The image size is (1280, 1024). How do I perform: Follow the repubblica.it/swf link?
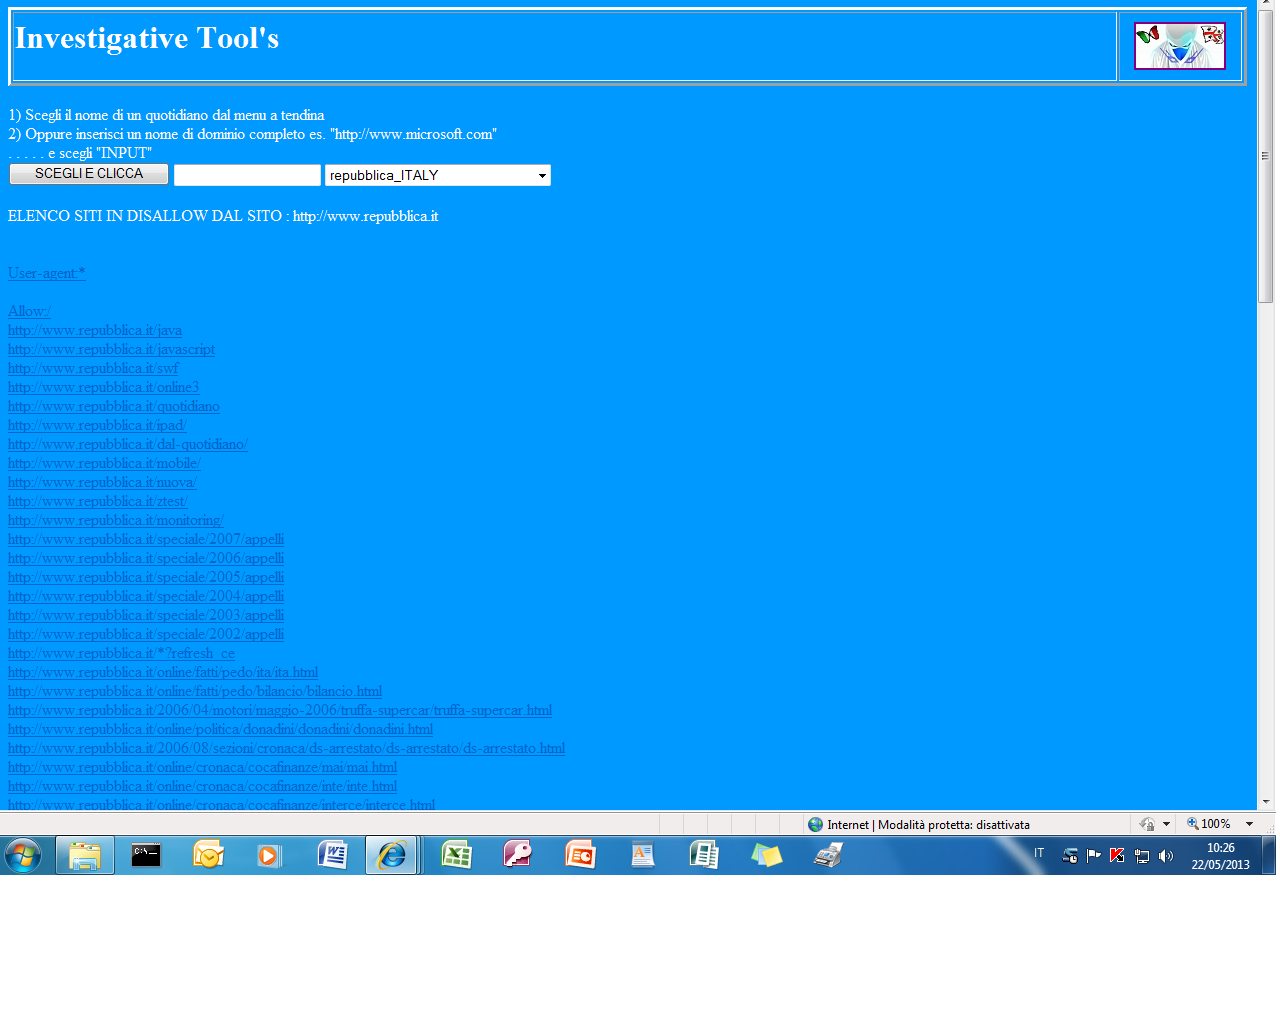[93, 368]
